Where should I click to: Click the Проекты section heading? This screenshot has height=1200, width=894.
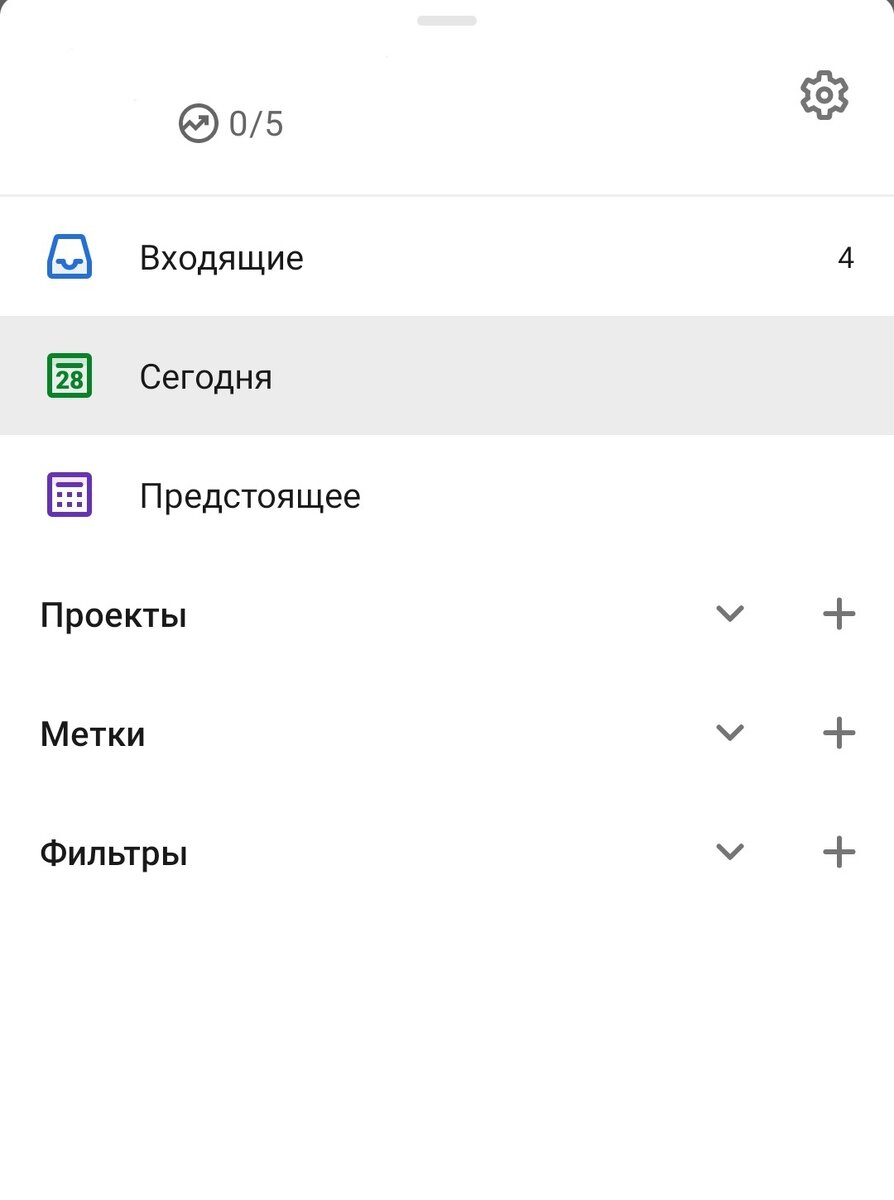(112, 614)
